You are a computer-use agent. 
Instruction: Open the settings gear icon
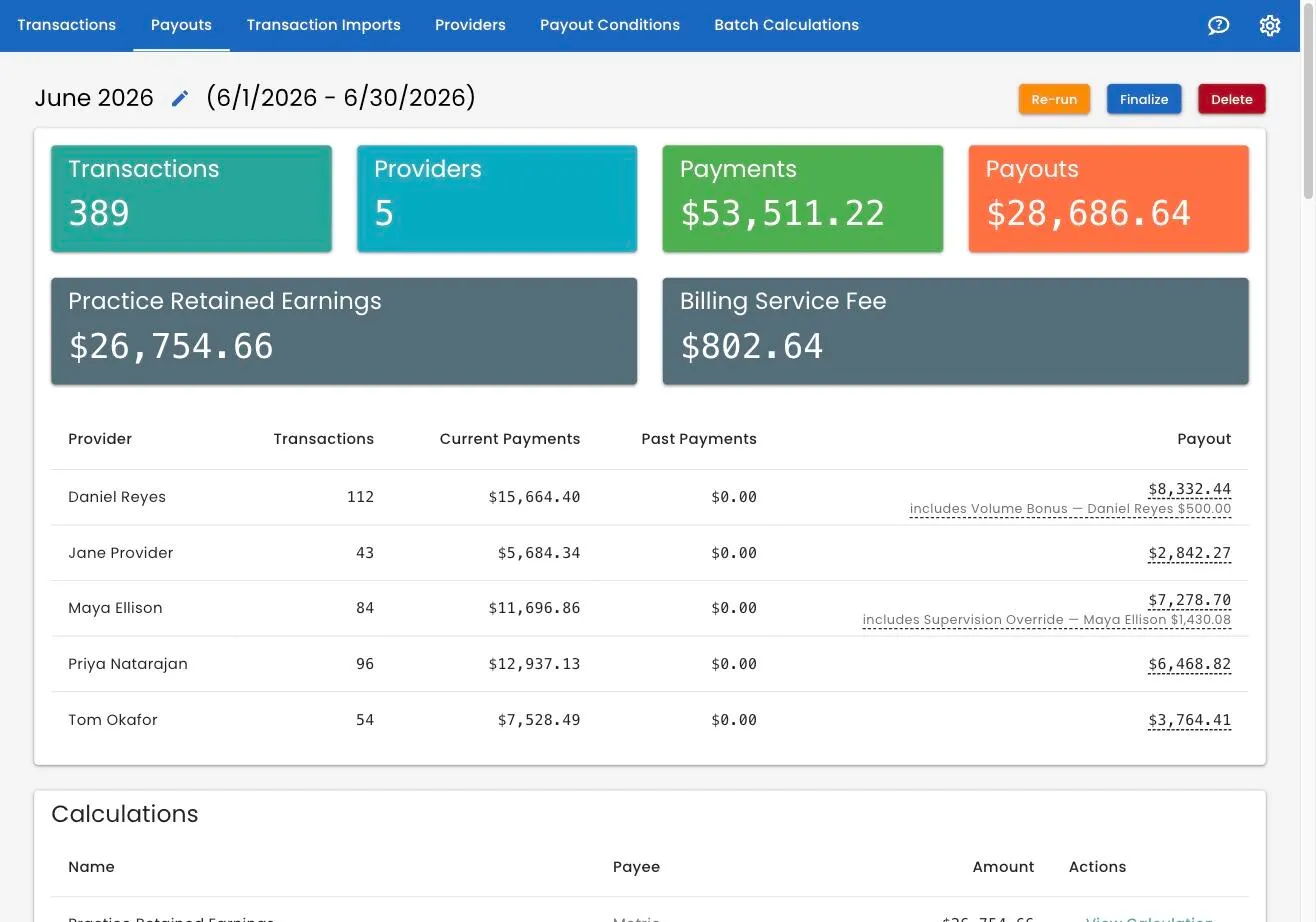[1270, 25]
